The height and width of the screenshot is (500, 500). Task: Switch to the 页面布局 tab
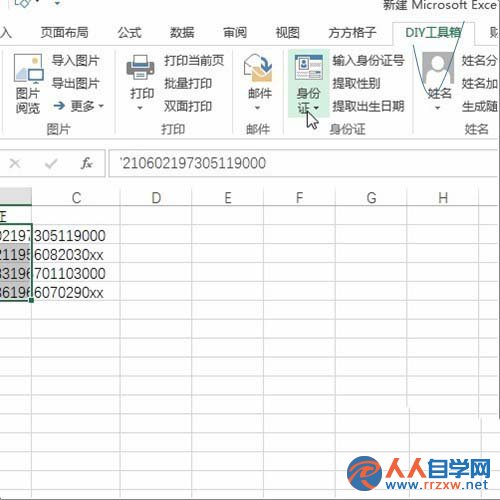click(64, 33)
